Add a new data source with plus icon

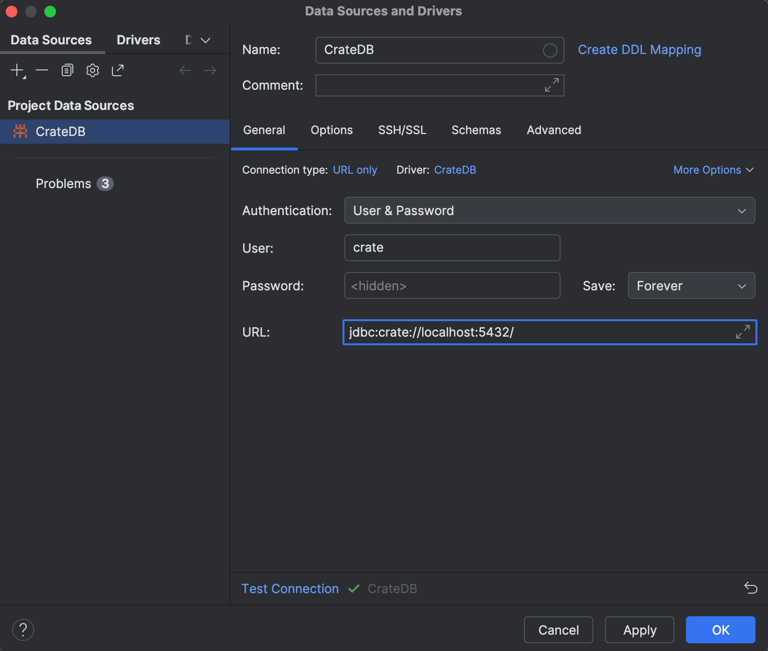pyautogui.click(x=17, y=71)
